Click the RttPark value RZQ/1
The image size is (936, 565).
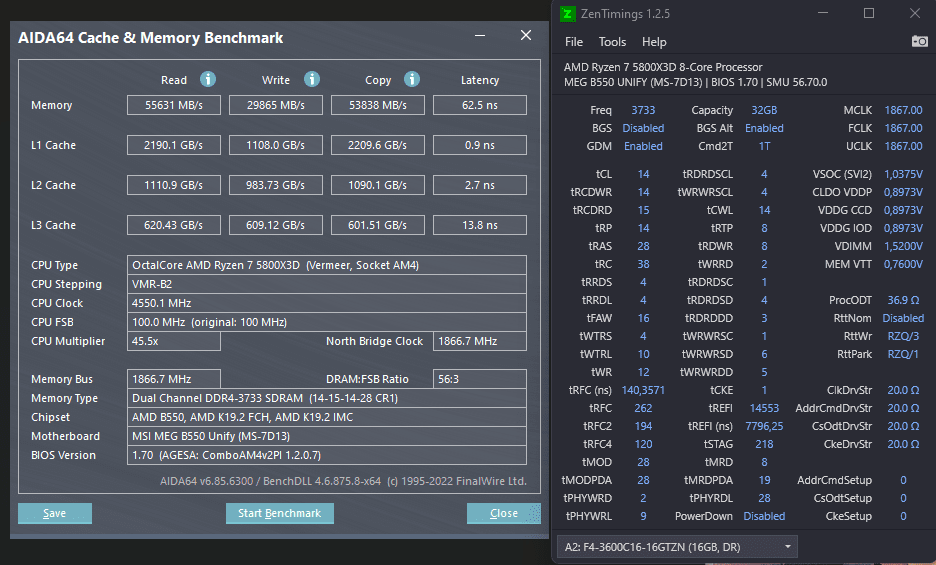pyautogui.click(x=903, y=354)
